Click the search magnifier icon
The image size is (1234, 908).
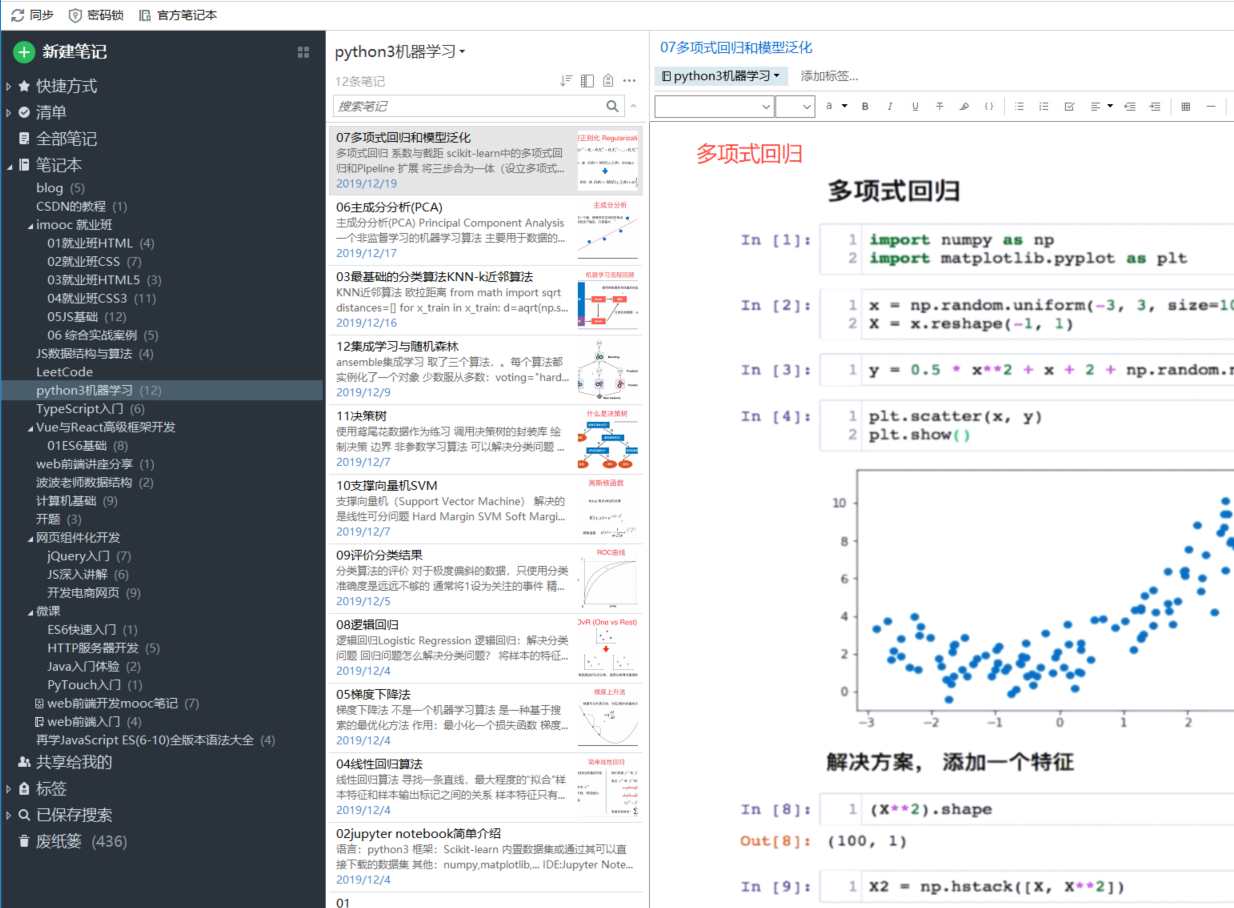pyautogui.click(x=613, y=106)
